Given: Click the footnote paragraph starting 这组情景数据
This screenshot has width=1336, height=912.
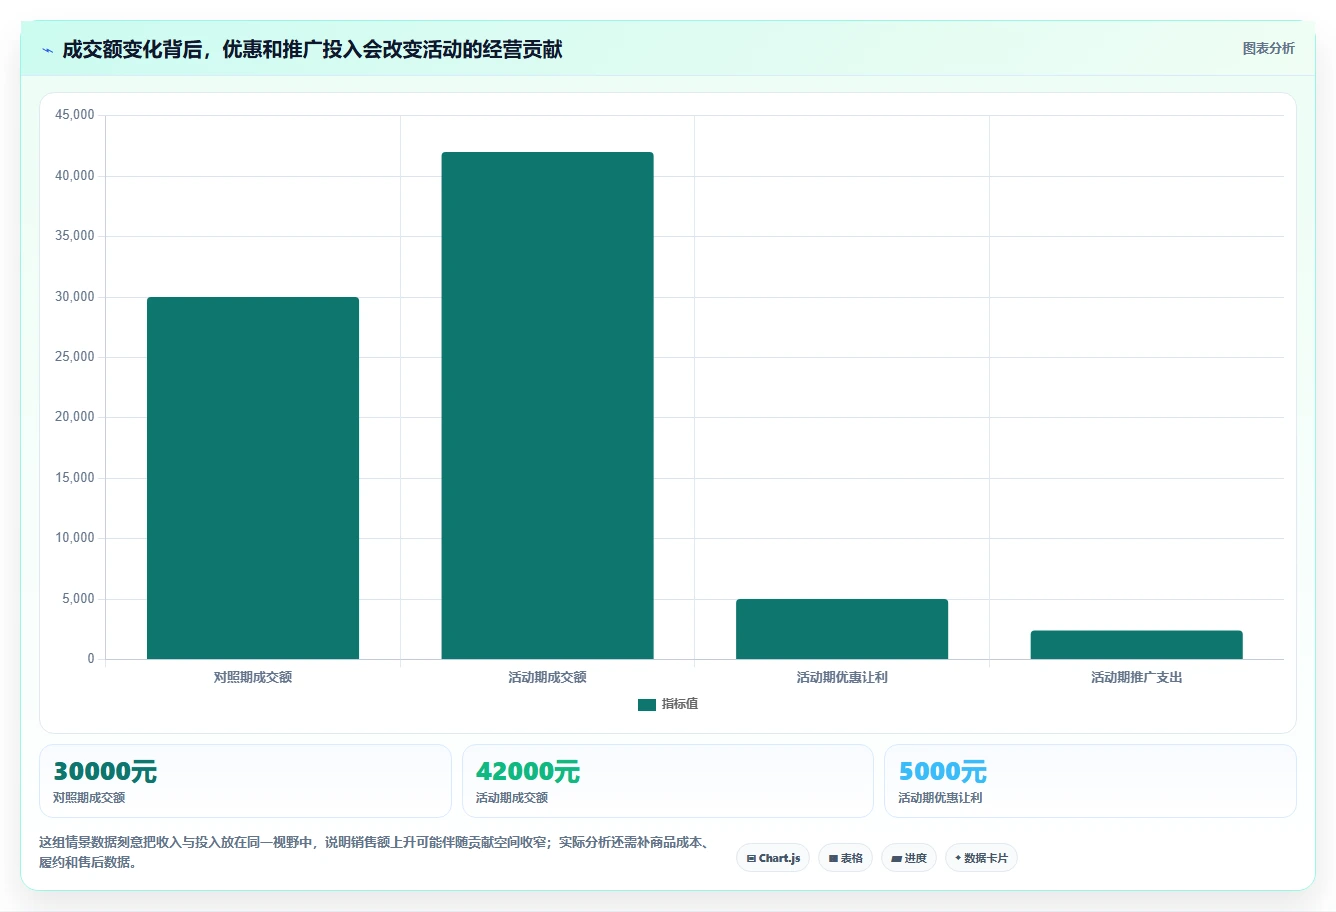Looking at the screenshot, I should pos(376,852).
